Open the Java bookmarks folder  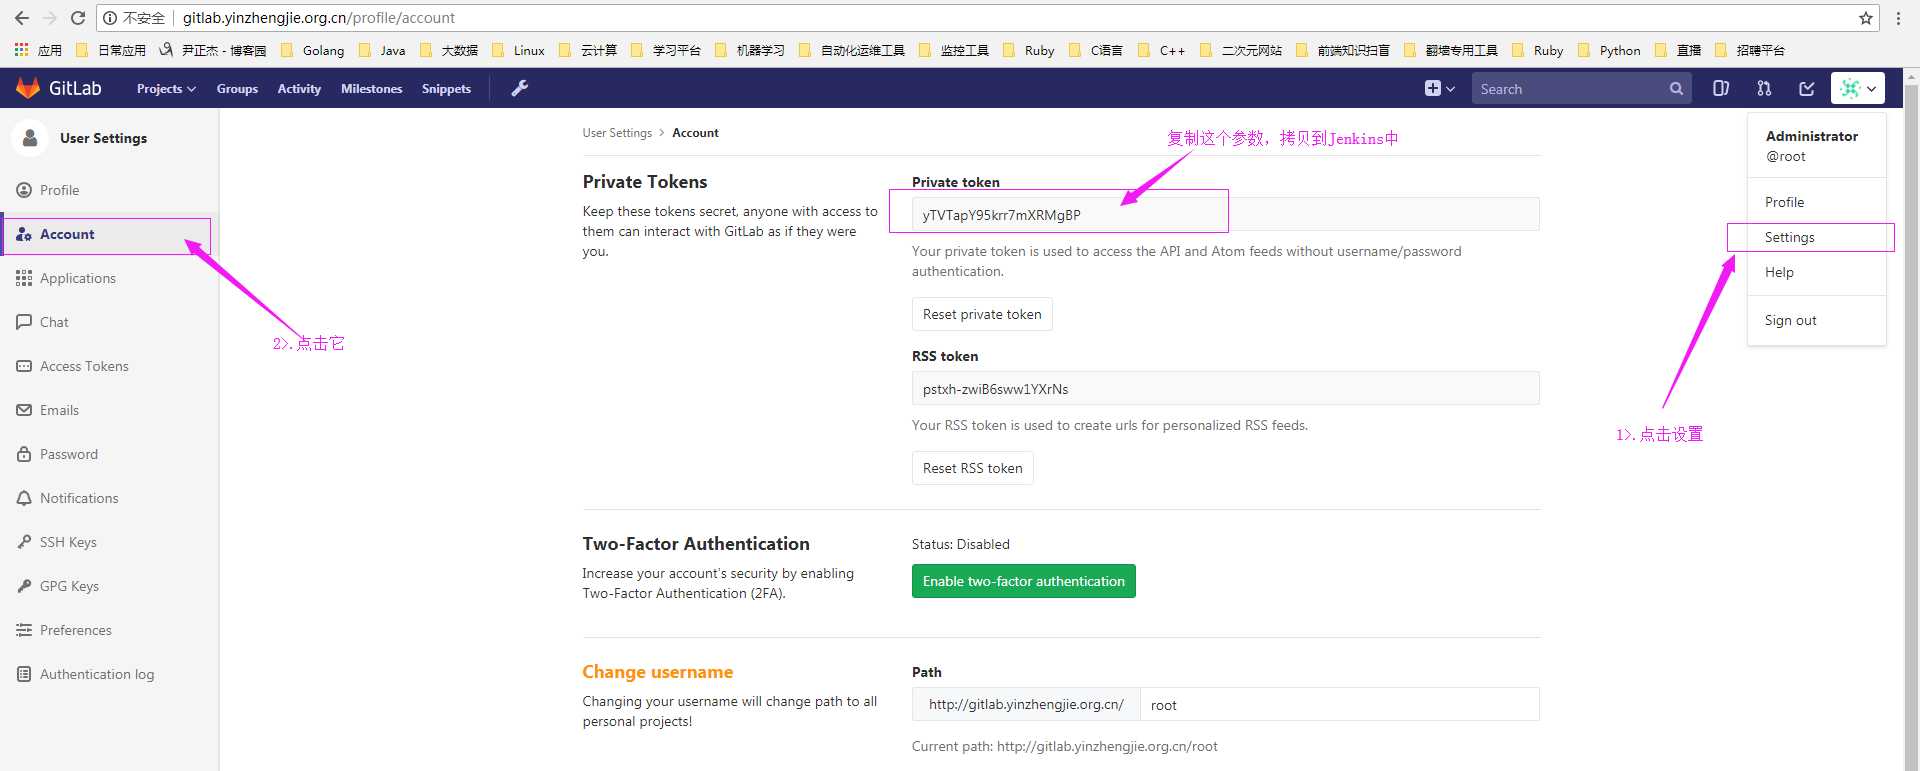tap(382, 50)
